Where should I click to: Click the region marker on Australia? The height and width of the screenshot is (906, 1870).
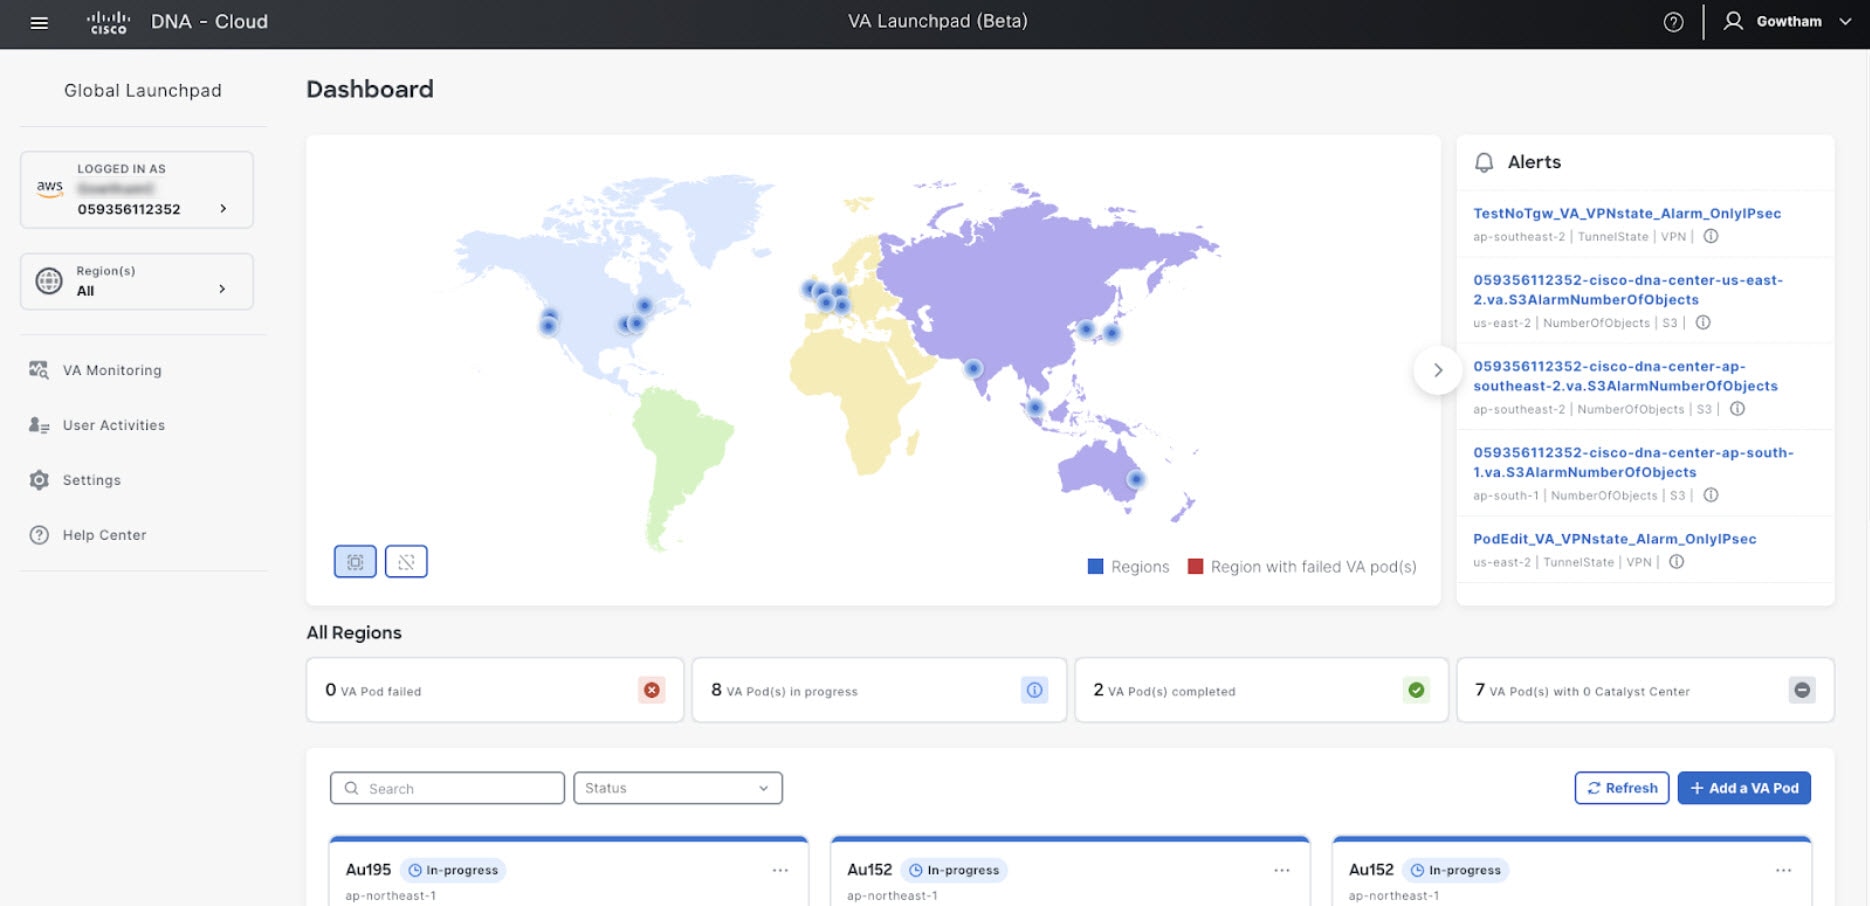tap(1135, 479)
